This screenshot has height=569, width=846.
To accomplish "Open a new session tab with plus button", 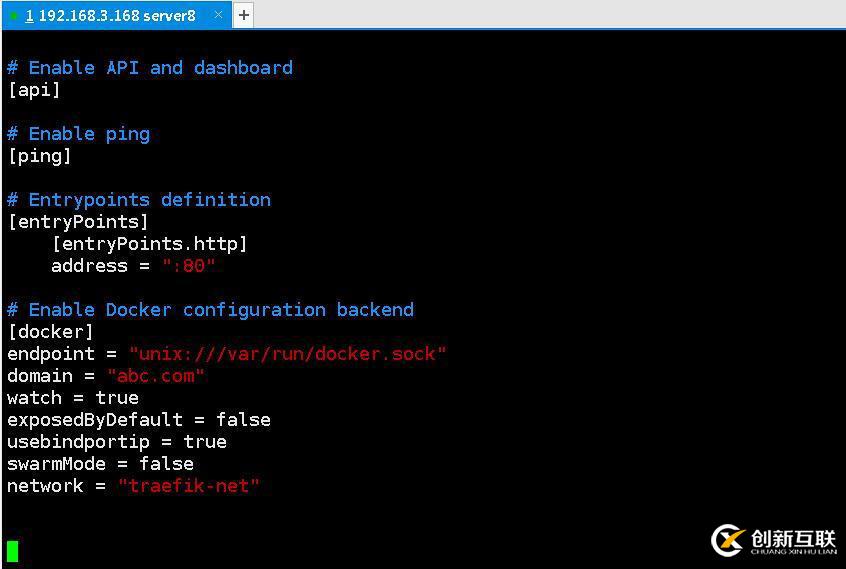I will [244, 15].
